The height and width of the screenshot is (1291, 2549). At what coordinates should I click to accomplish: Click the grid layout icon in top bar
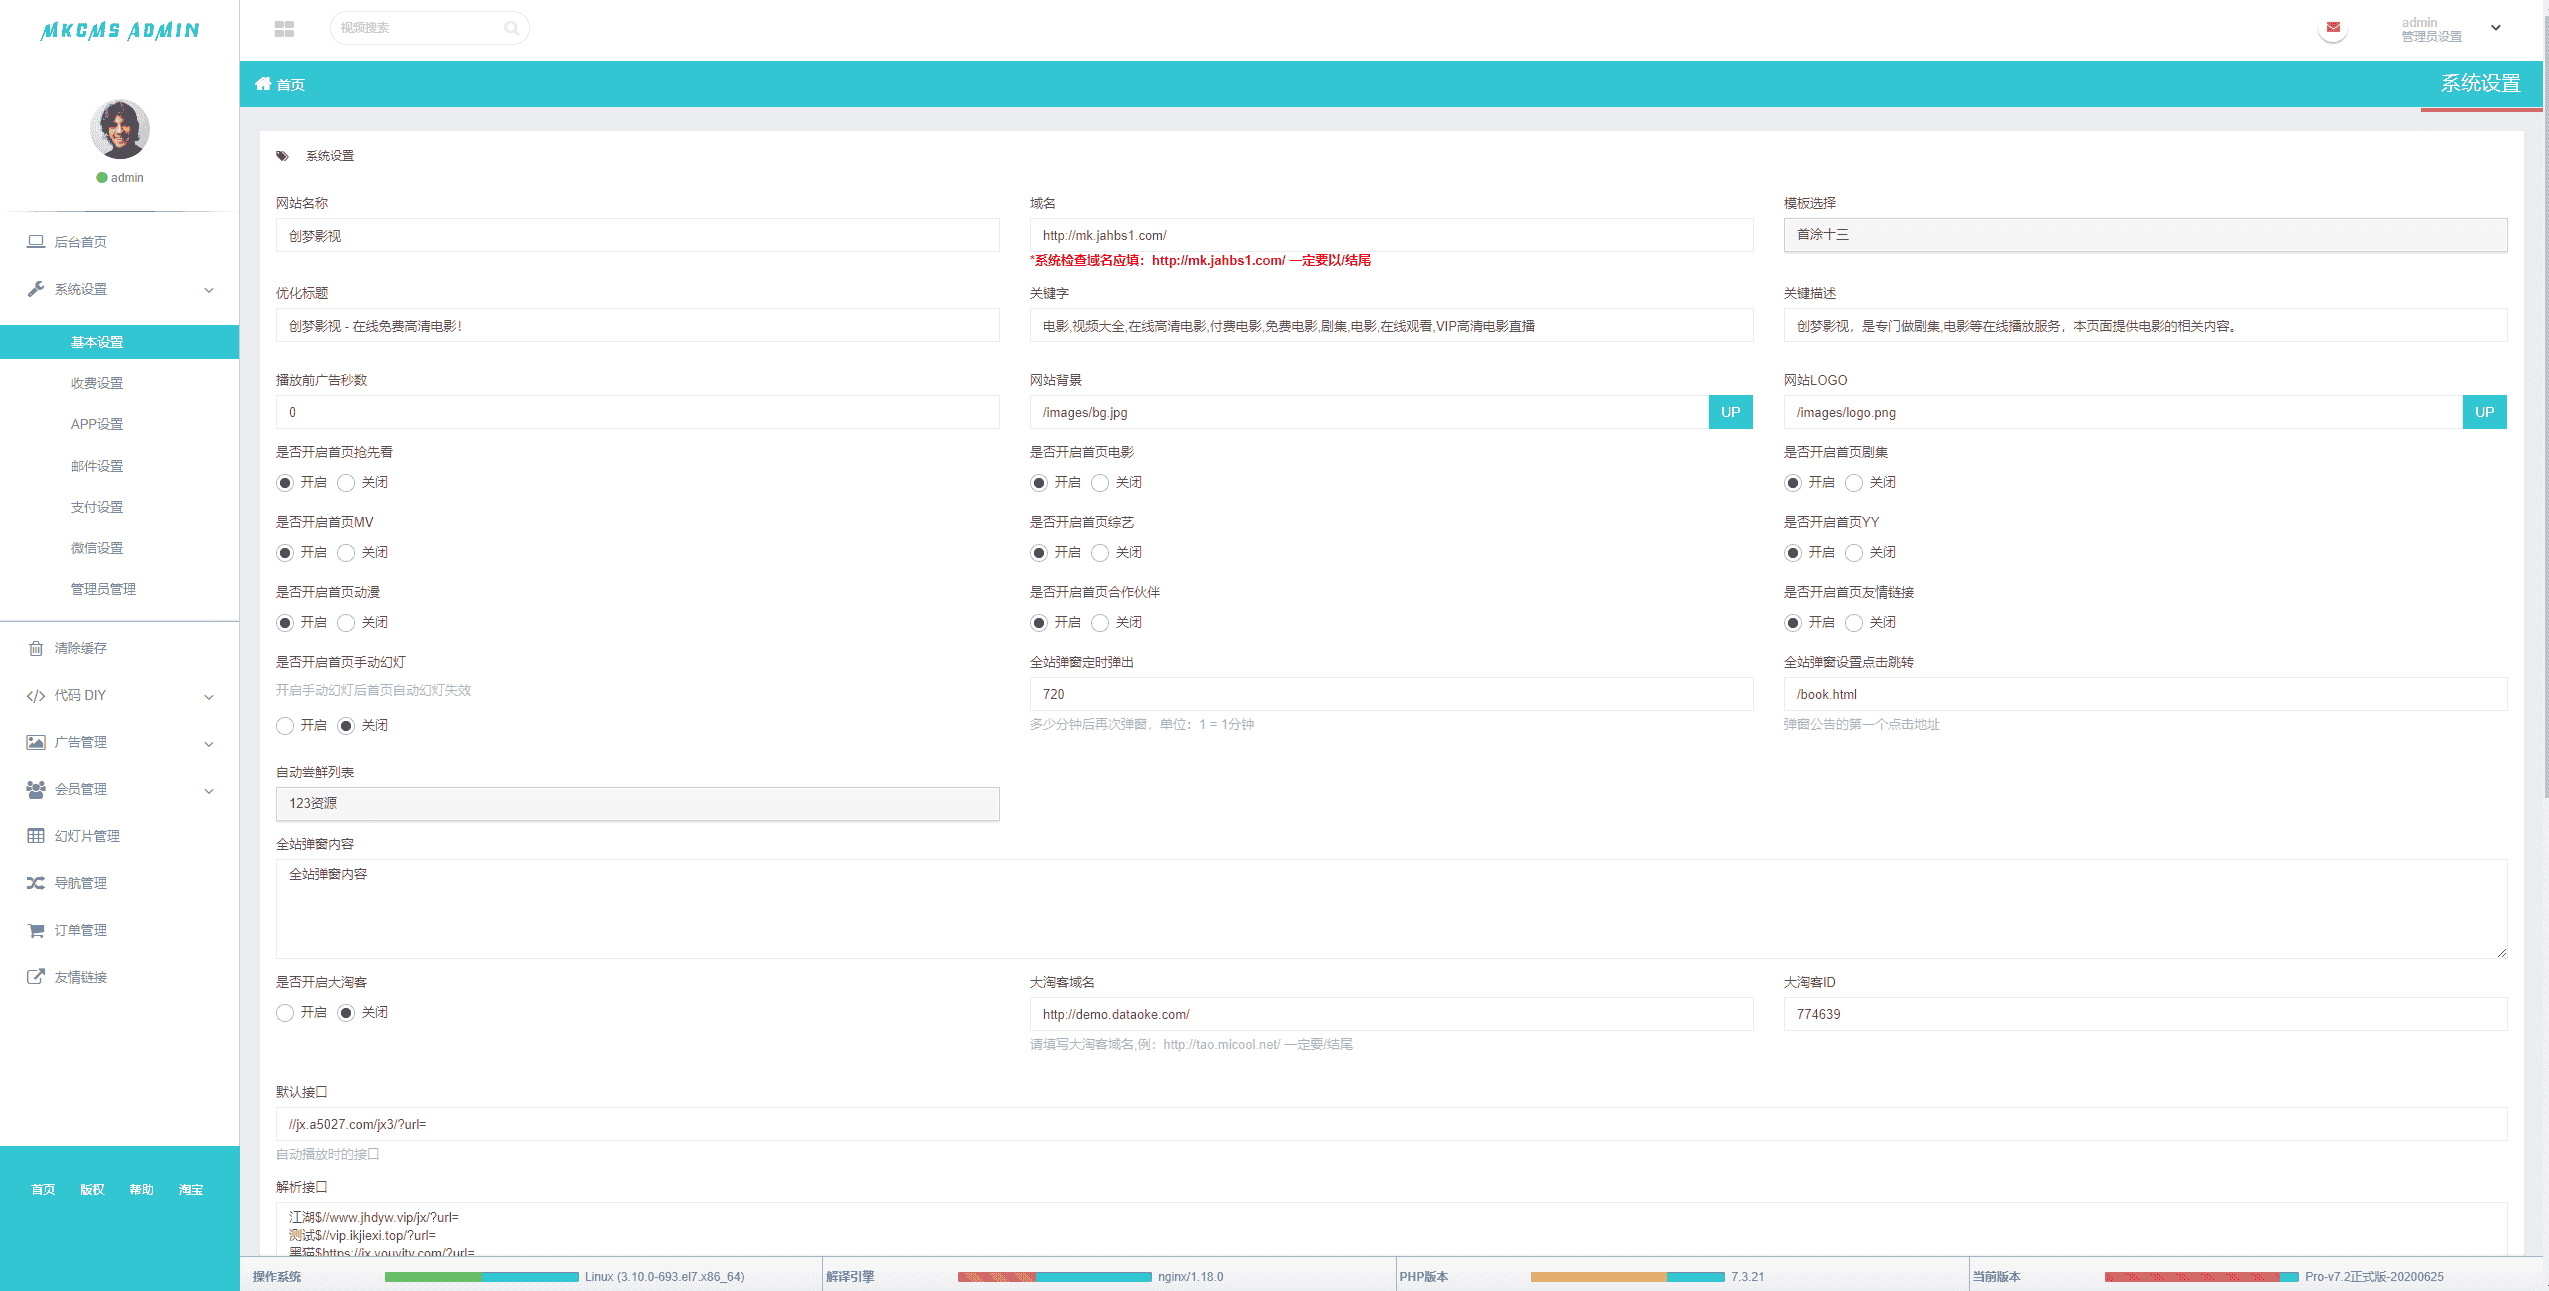(x=284, y=28)
